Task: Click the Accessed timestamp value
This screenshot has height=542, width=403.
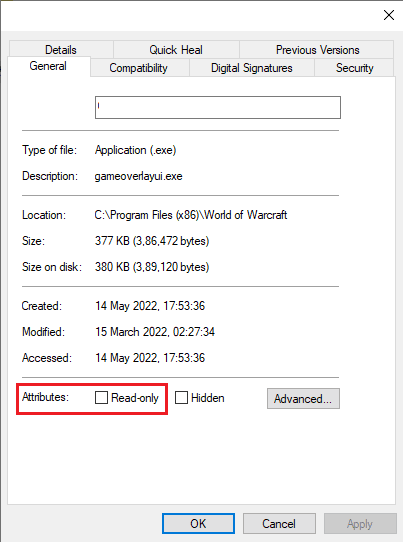Action: point(150,358)
